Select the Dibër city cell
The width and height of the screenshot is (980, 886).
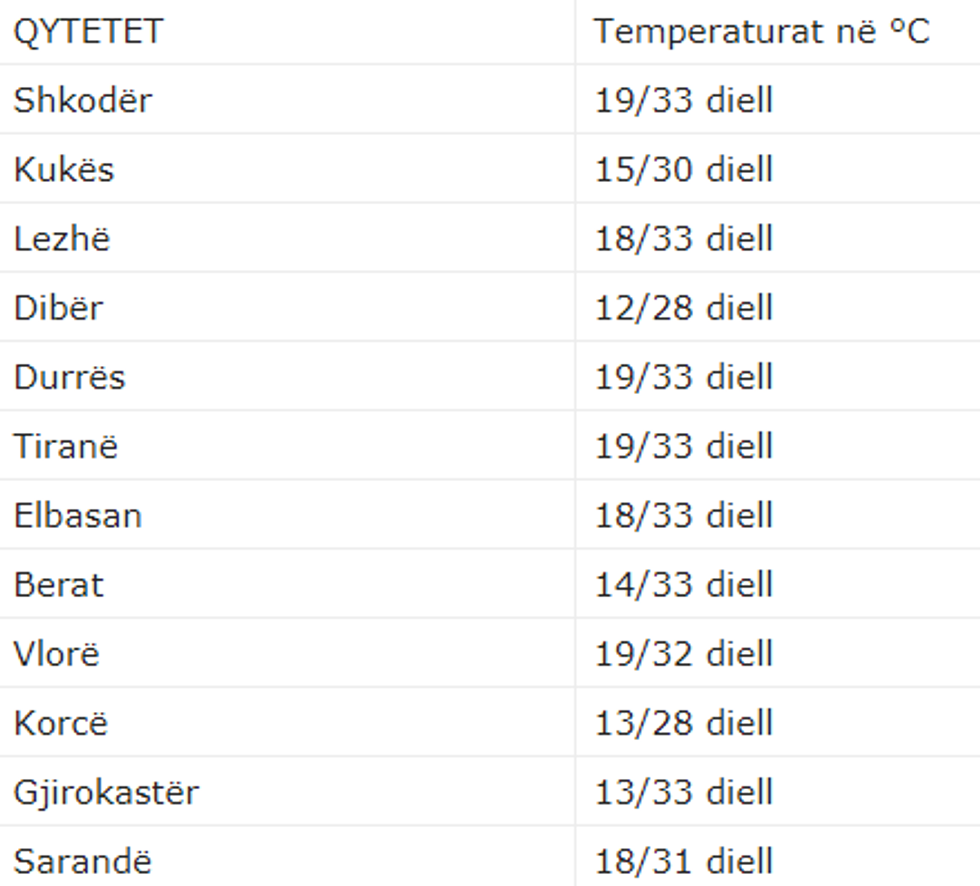[58, 308]
